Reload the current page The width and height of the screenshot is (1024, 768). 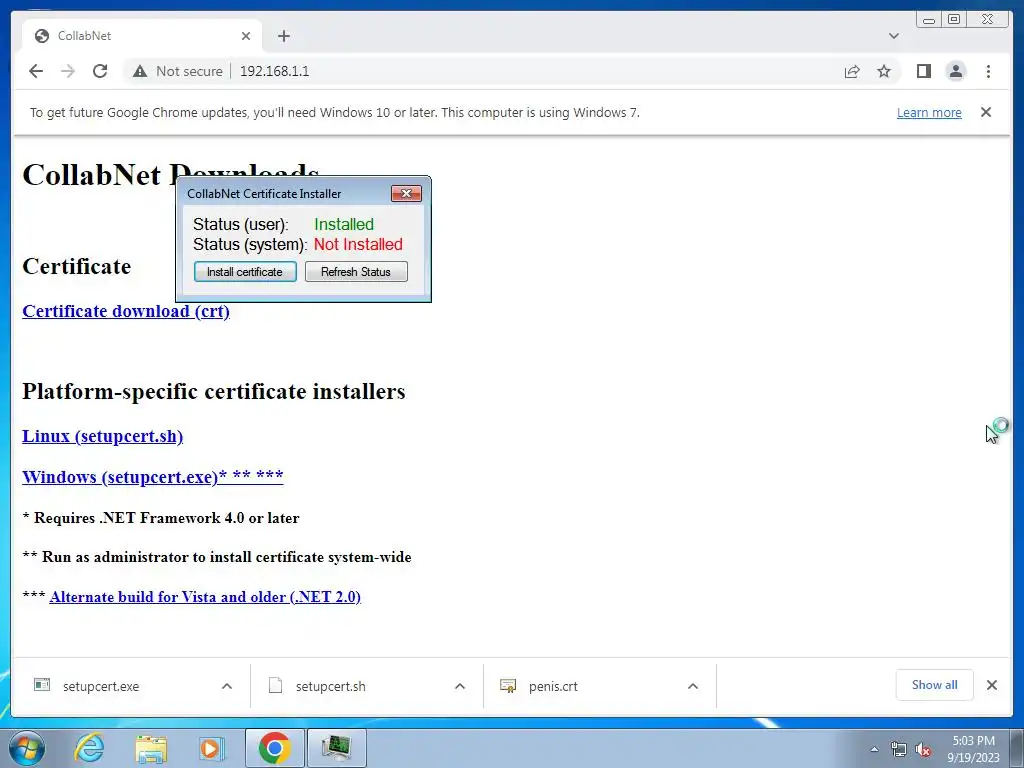100,71
